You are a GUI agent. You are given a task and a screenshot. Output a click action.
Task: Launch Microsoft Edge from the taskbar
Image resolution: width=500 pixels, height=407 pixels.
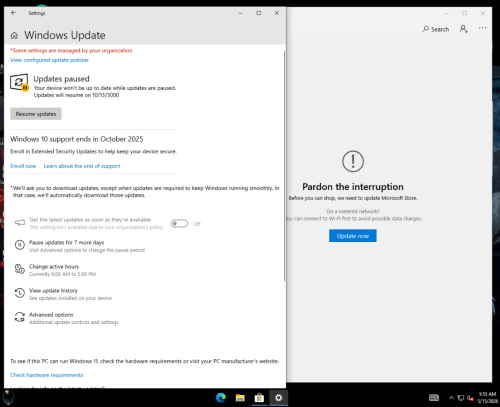click(221, 398)
